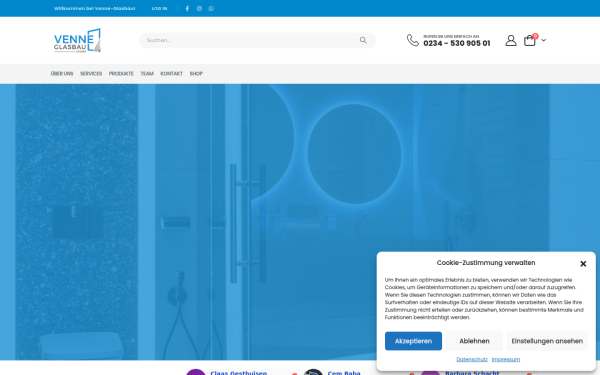The image size is (600, 375).
Task: Open the SERVICES menu
Action: pos(91,73)
